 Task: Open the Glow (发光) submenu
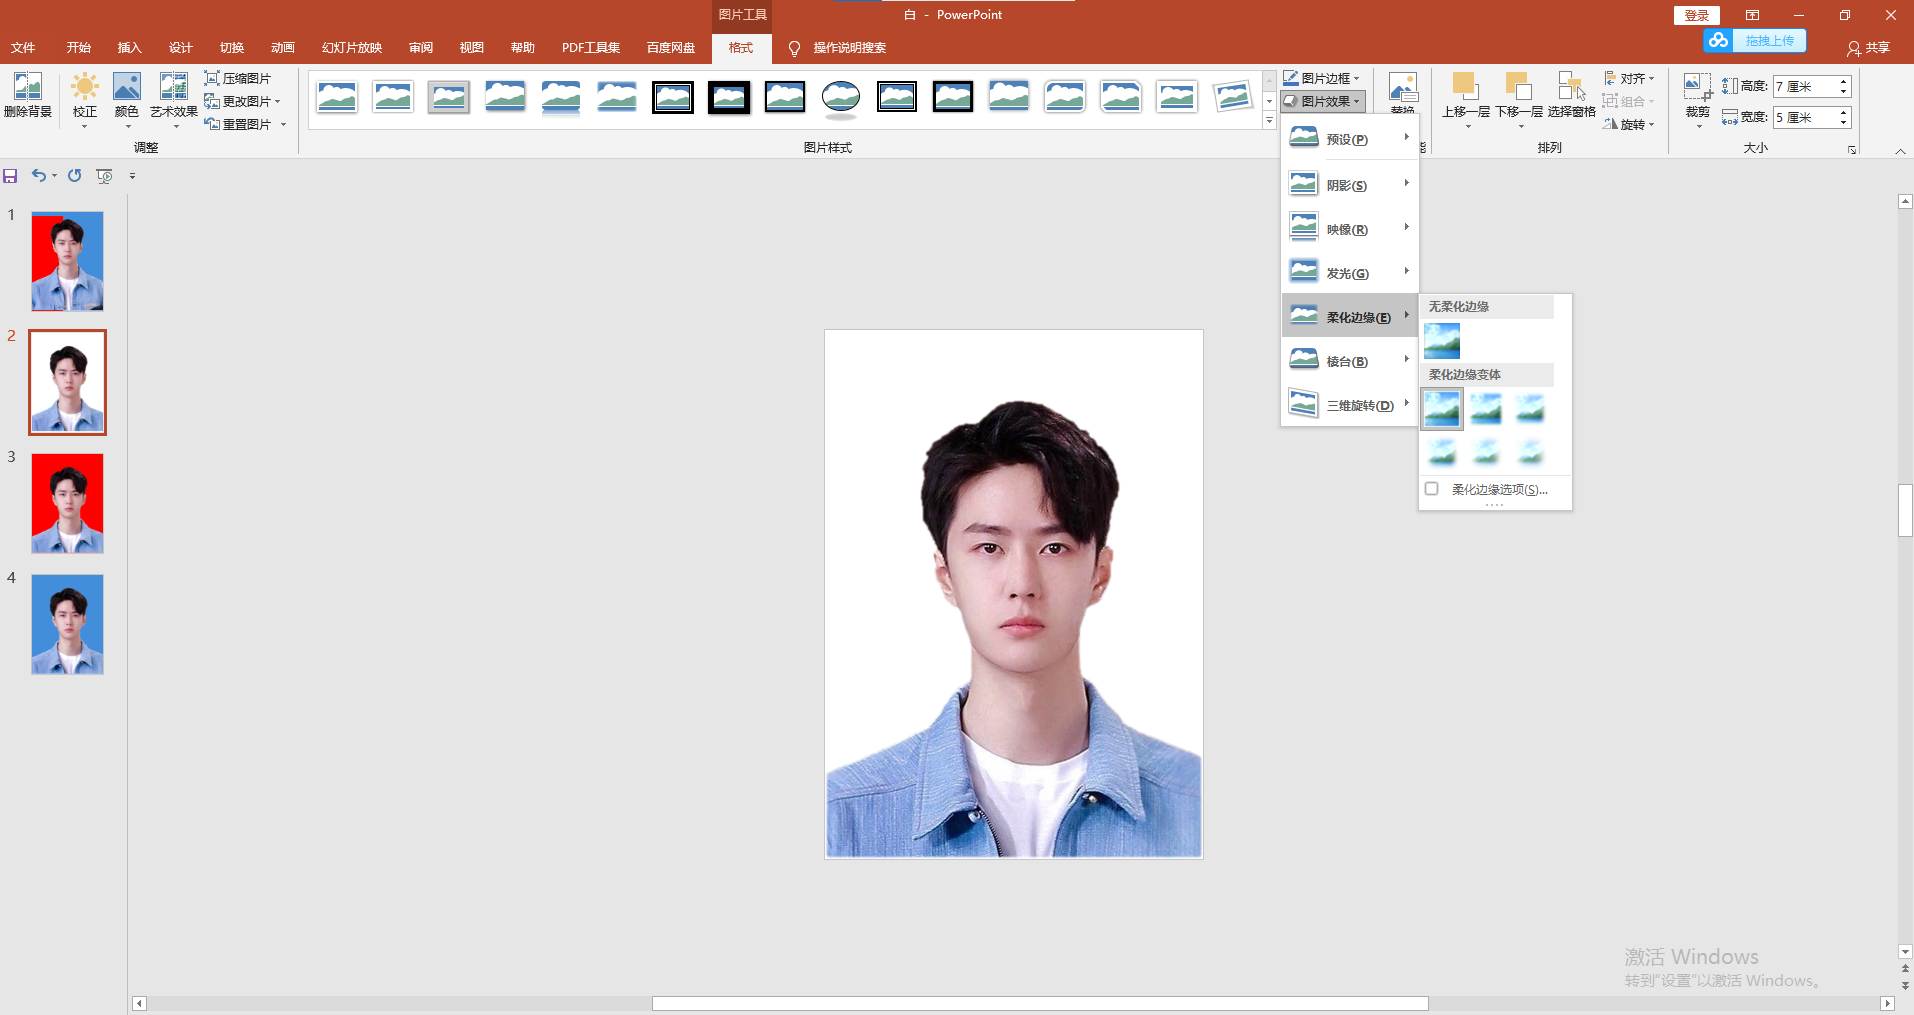[1348, 273]
